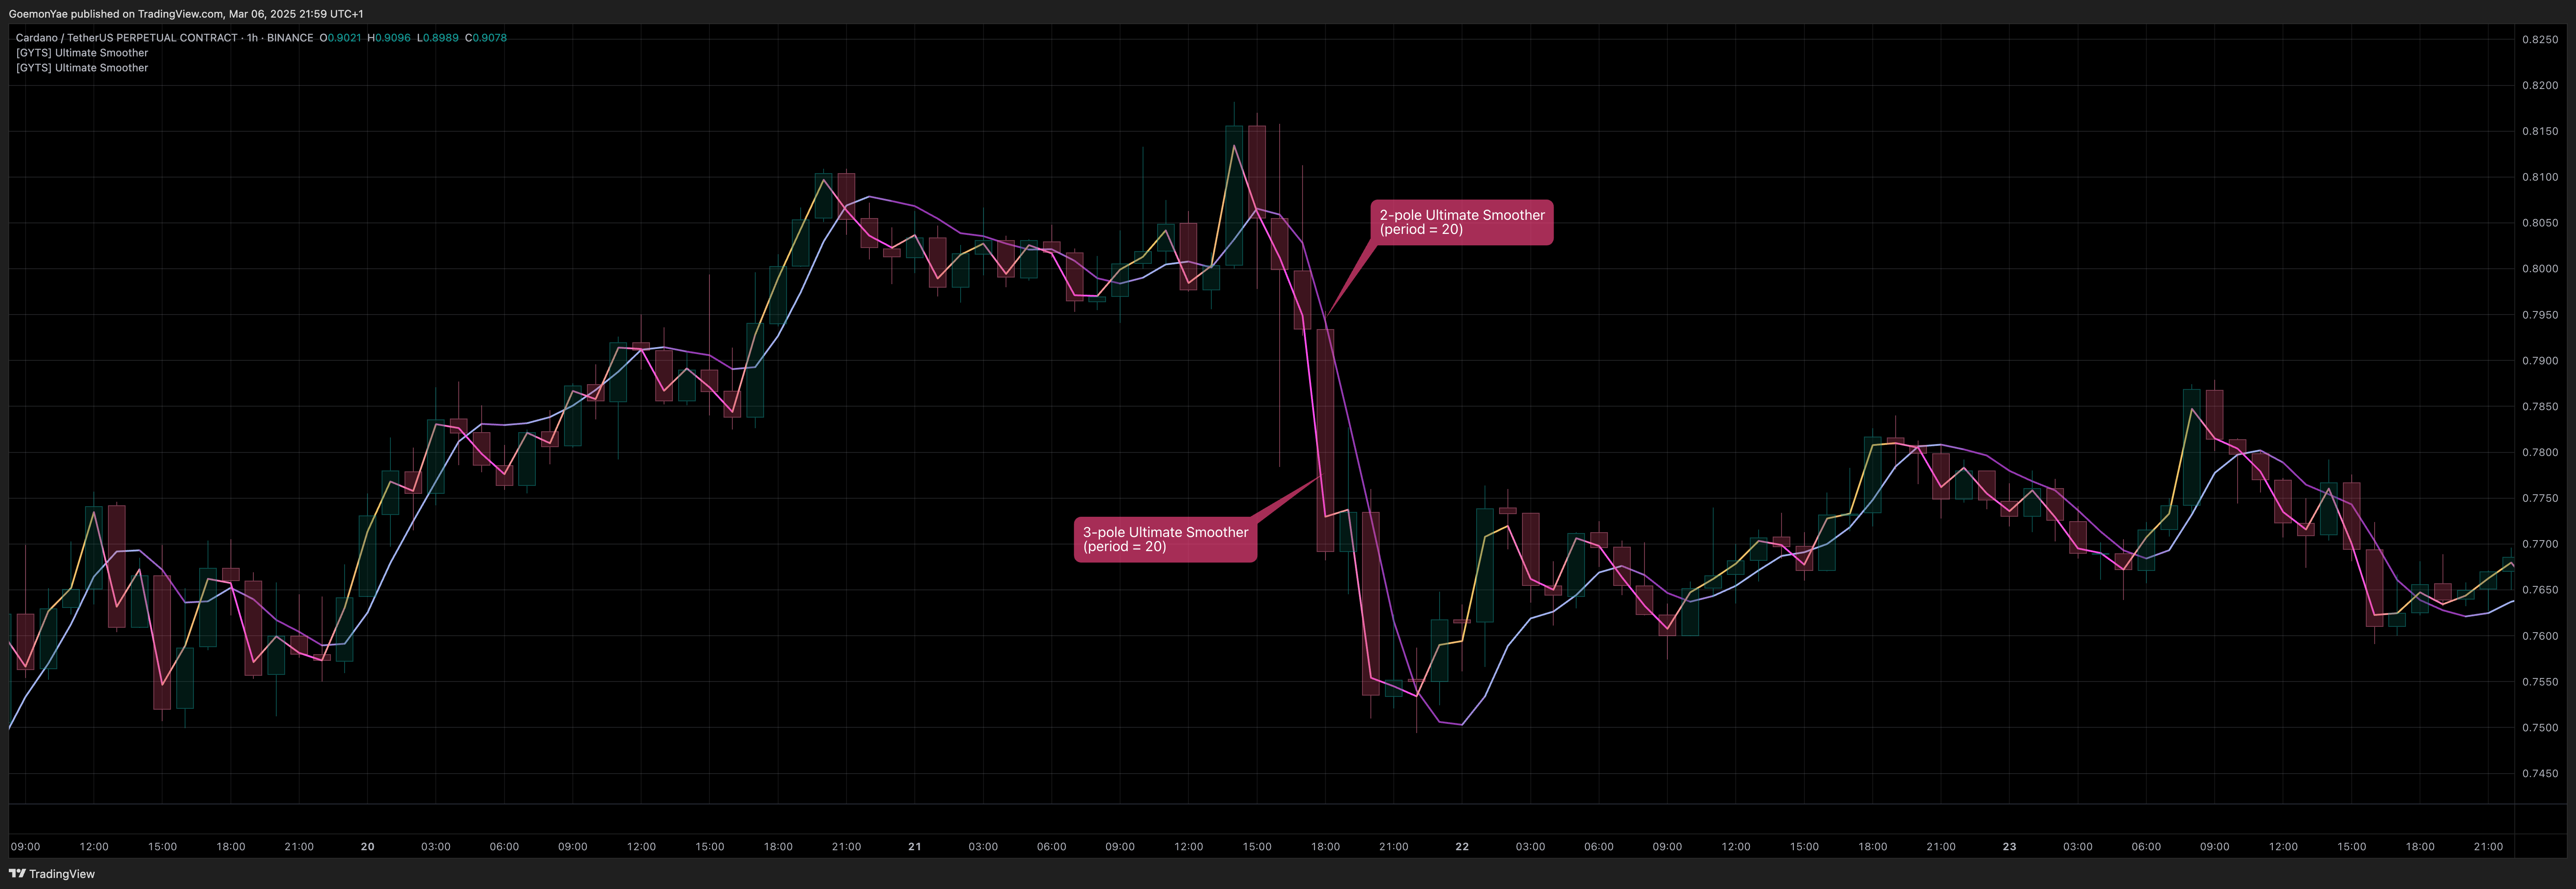
Task: Click the TradingView logo at the bottom
Action: pyautogui.click(x=52, y=874)
